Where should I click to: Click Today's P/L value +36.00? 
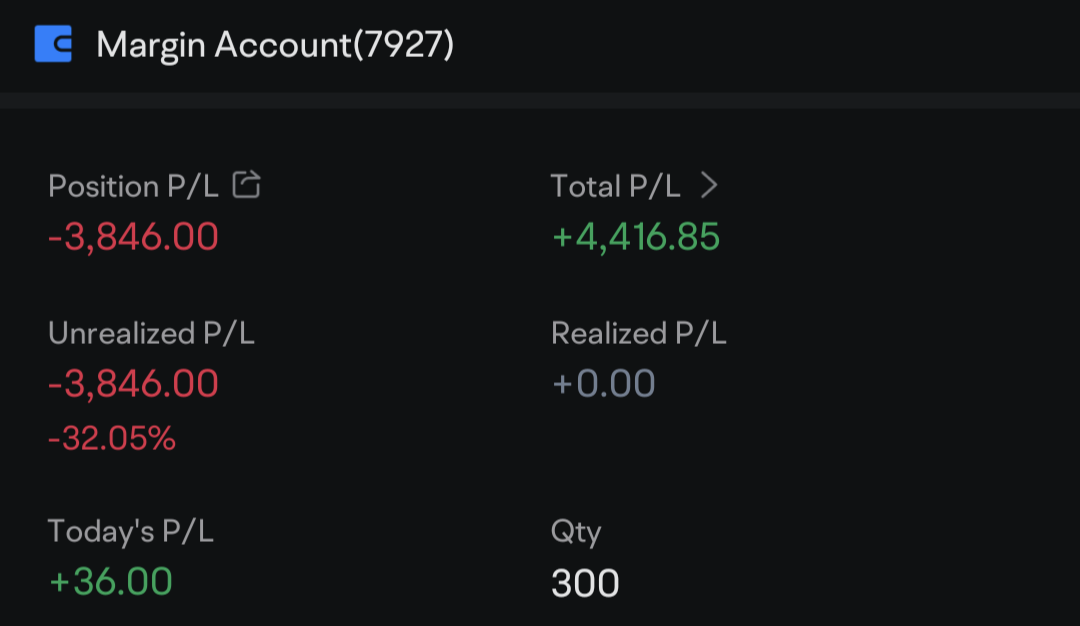110,582
